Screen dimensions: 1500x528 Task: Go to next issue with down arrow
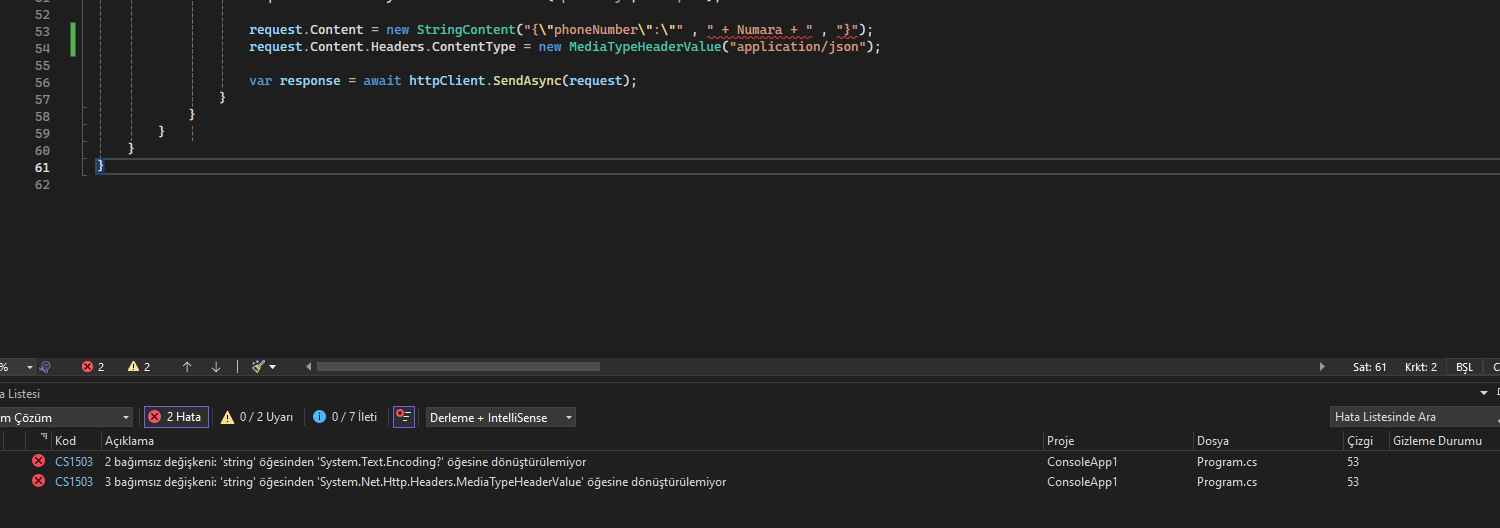pyautogui.click(x=216, y=367)
